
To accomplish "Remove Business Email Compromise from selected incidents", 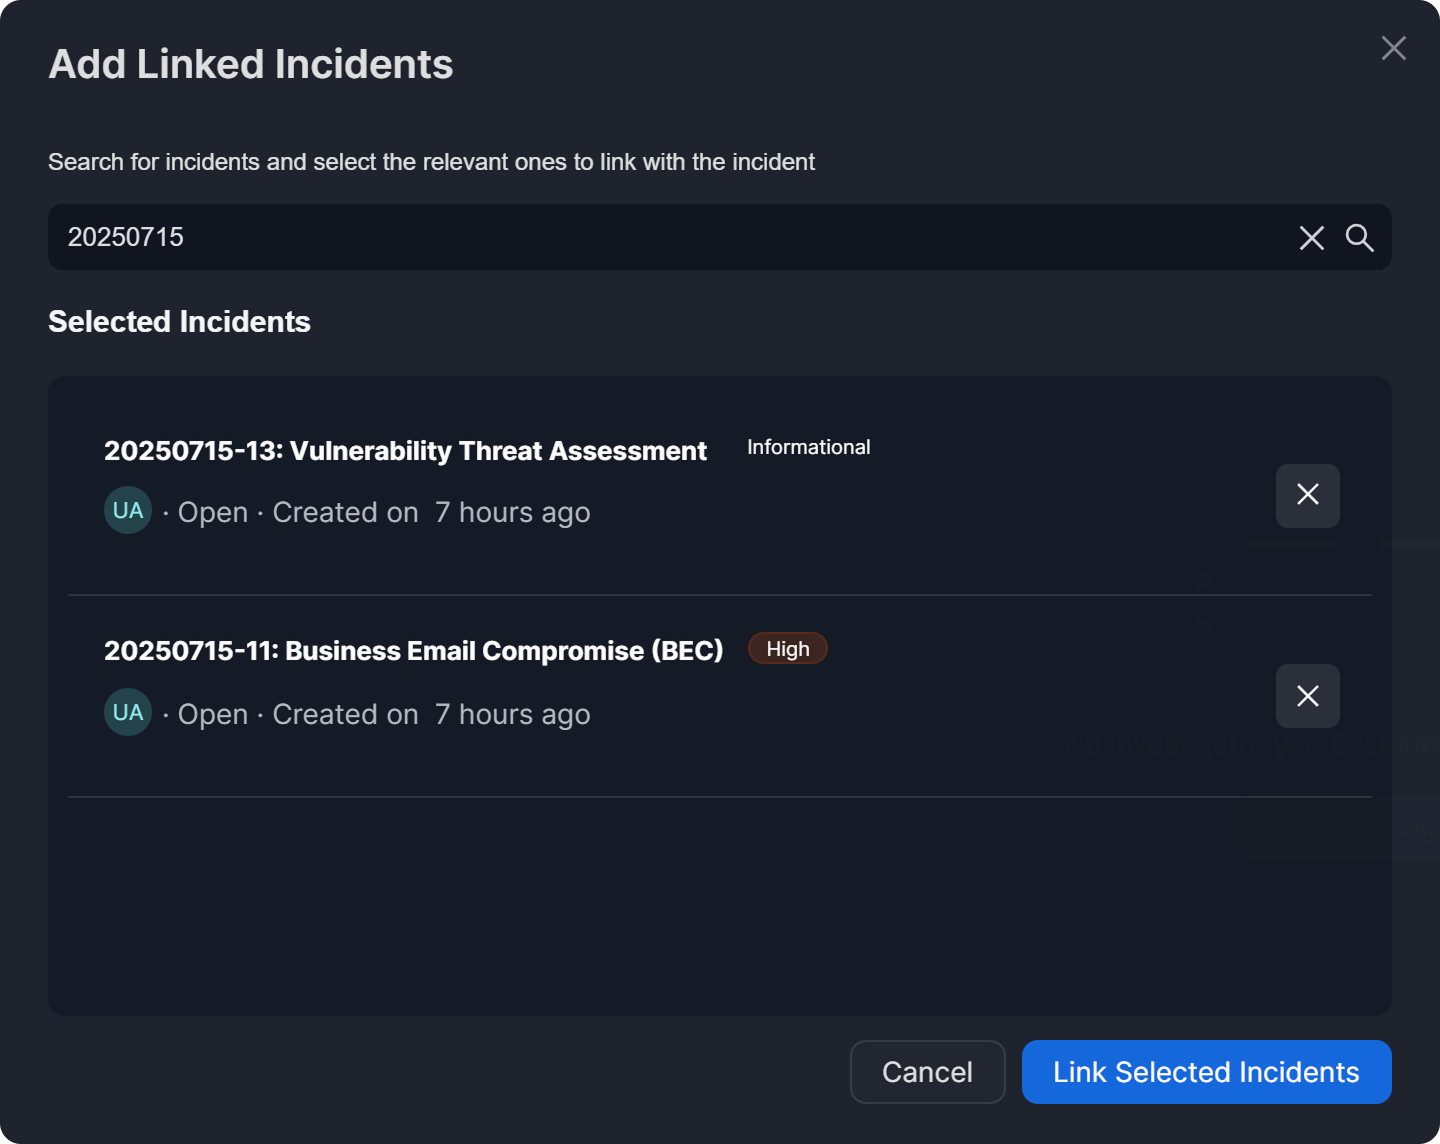I will 1307,696.
